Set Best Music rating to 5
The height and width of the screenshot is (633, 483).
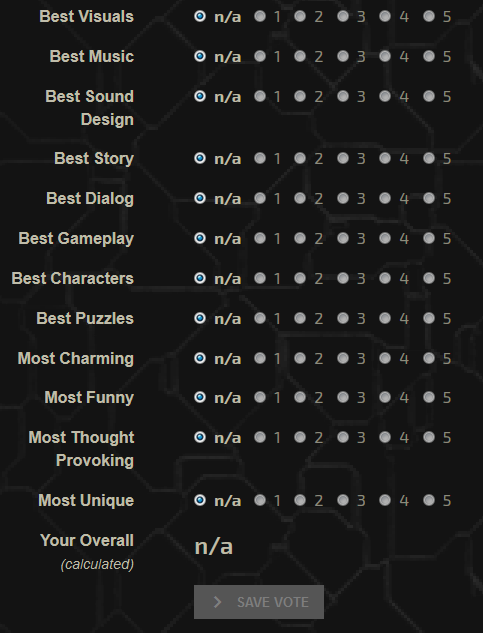click(x=428, y=56)
